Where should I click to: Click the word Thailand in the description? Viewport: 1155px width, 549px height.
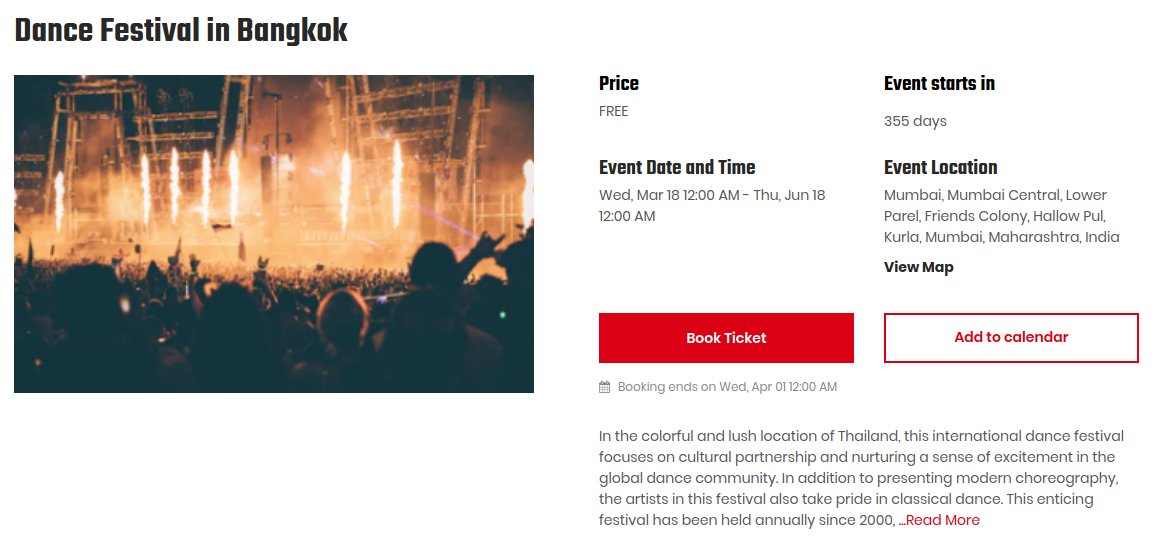point(868,436)
